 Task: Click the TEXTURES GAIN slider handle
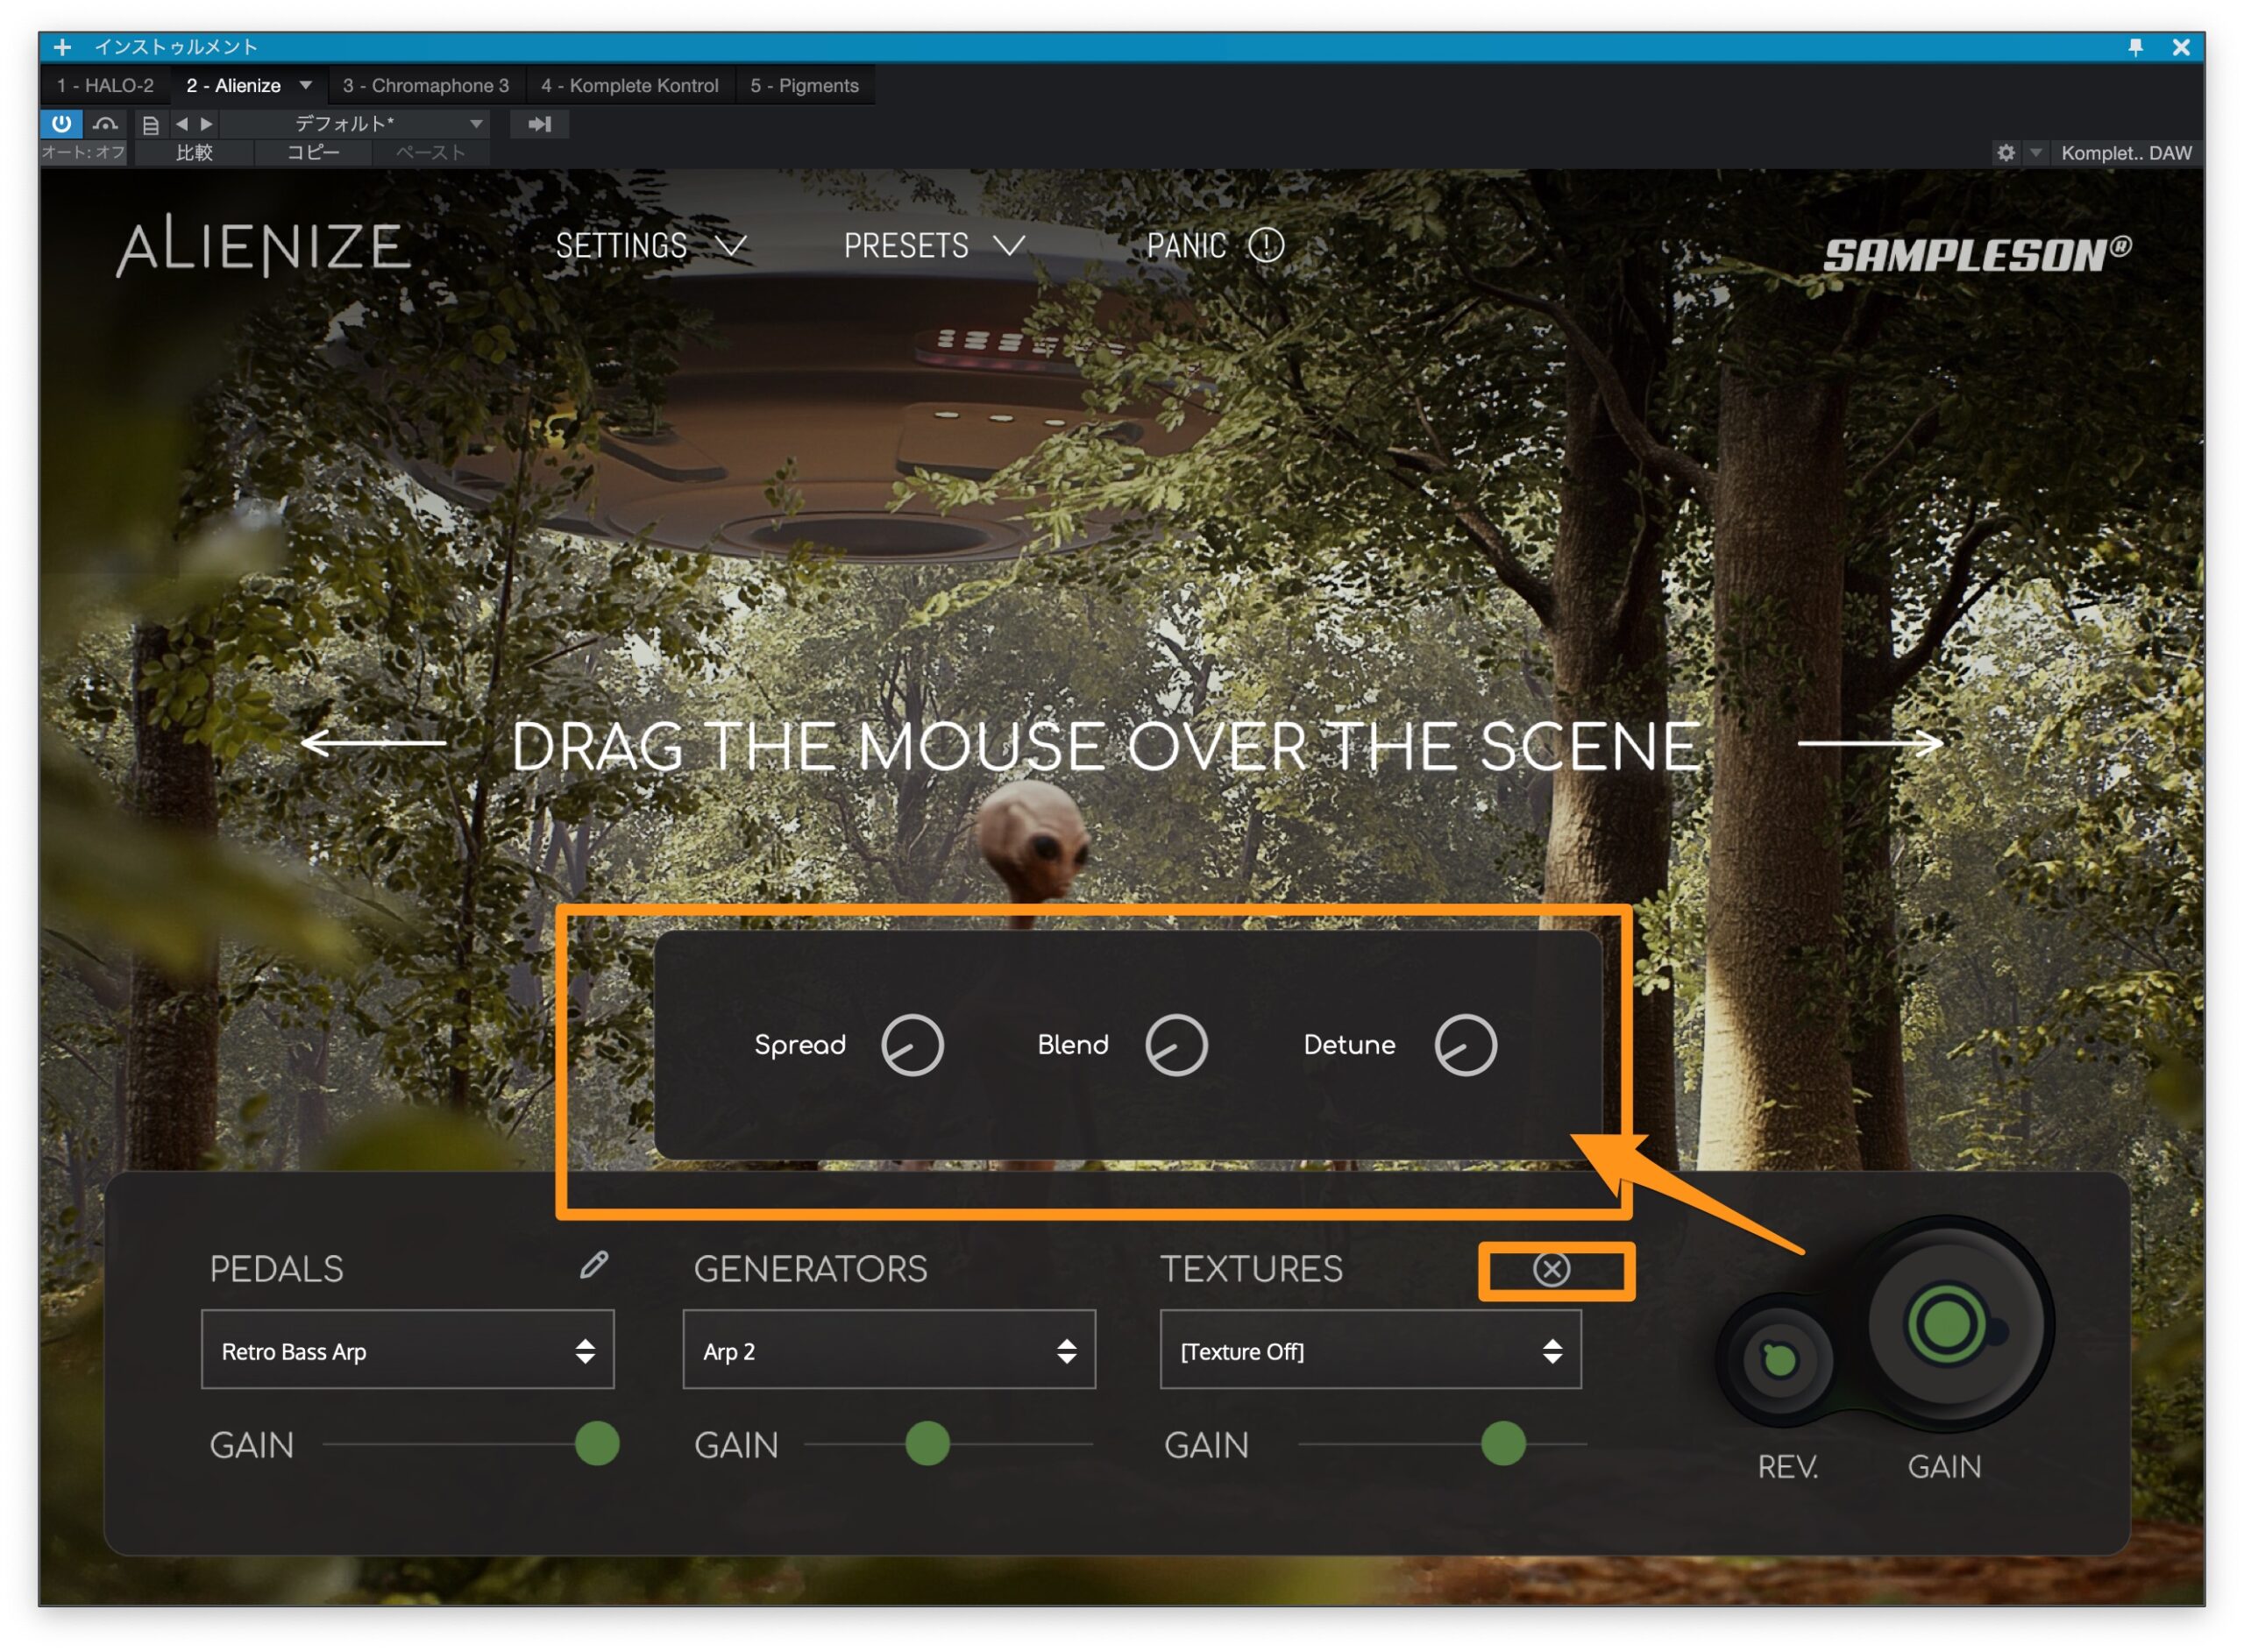point(1503,1444)
